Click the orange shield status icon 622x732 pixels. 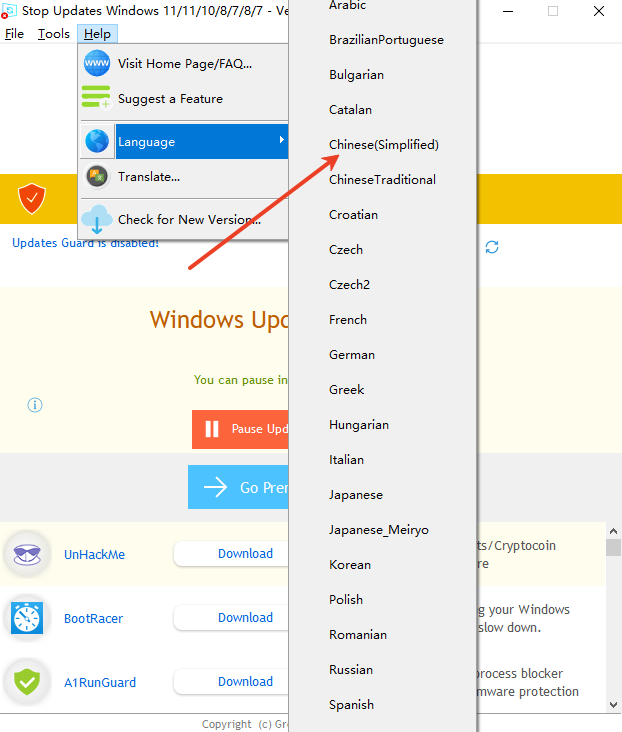click(32, 200)
